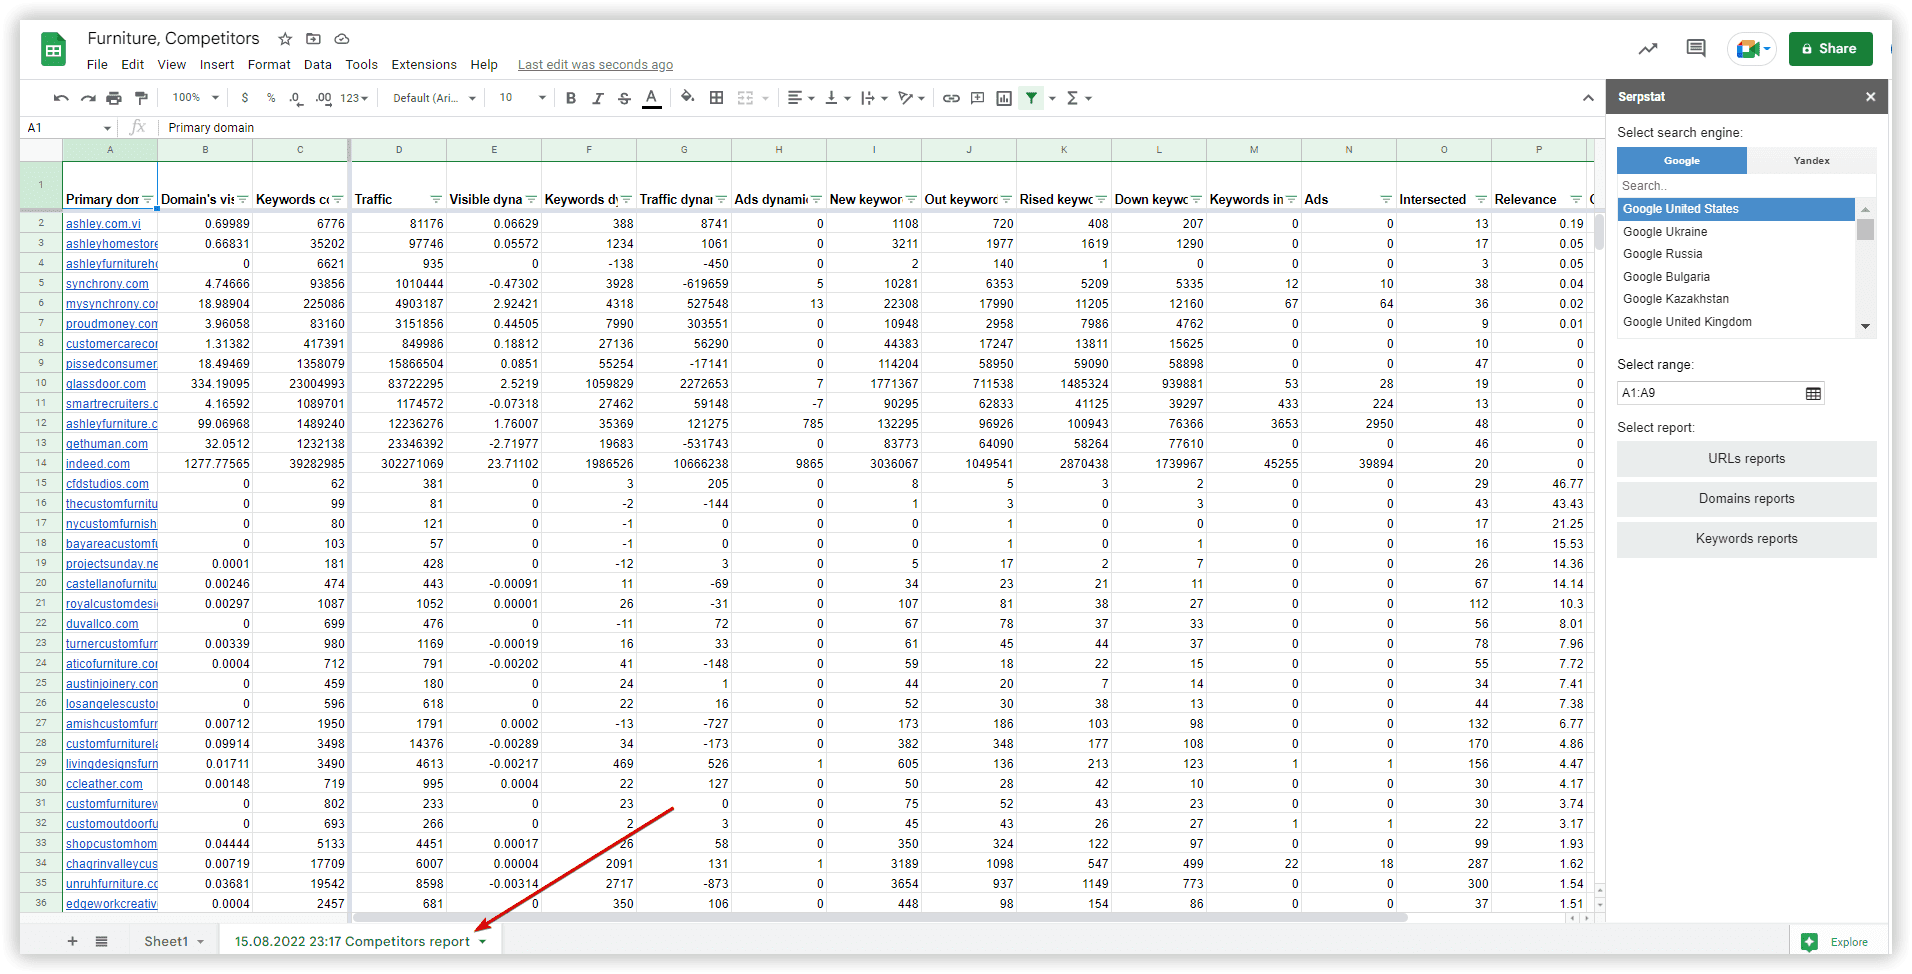Insert a chart from the toolbar
The width and height of the screenshot is (1912, 974).
[x=1005, y=97]
